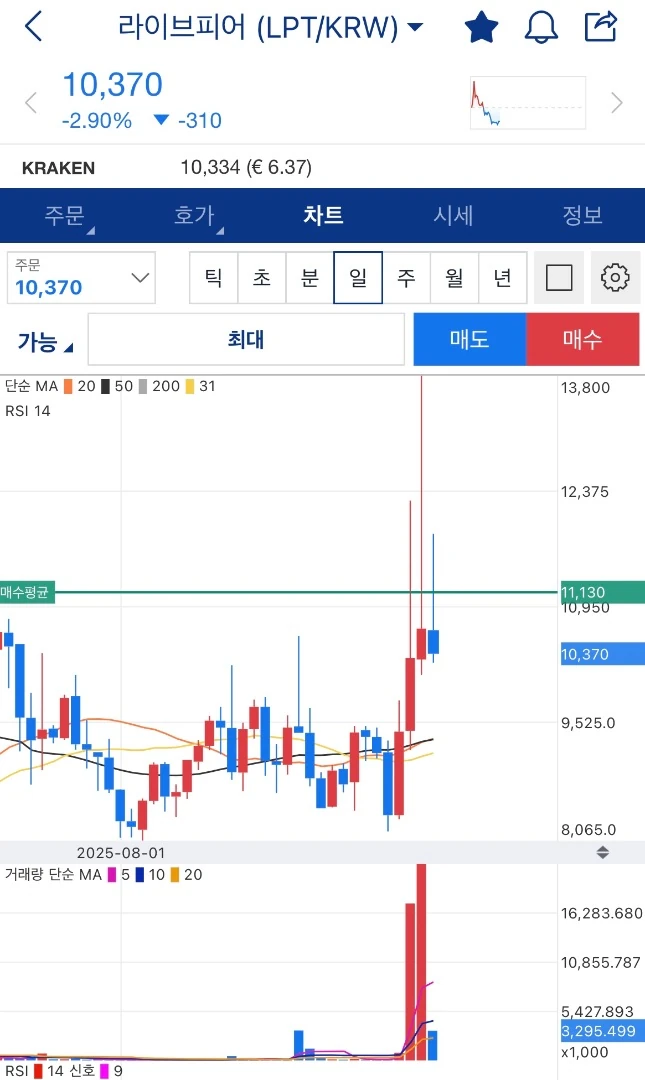The image size is (645, 1080).
Task: Tap the orange MA 20 swatch
Action: tap(68, 386)
